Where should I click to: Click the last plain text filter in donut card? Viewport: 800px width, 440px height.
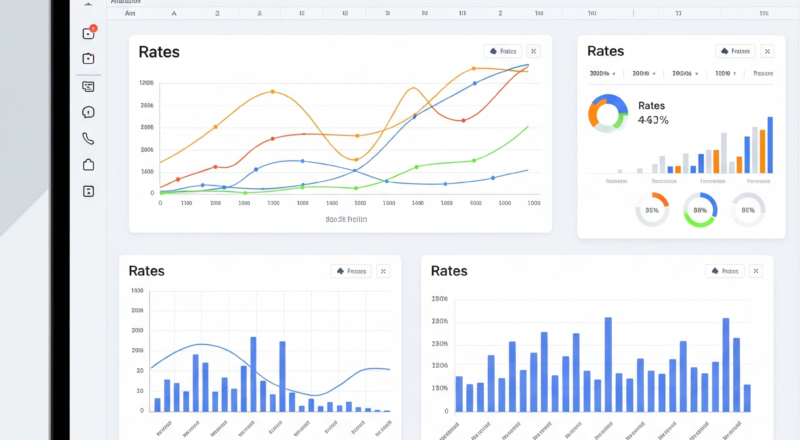(x=763, y=74)
